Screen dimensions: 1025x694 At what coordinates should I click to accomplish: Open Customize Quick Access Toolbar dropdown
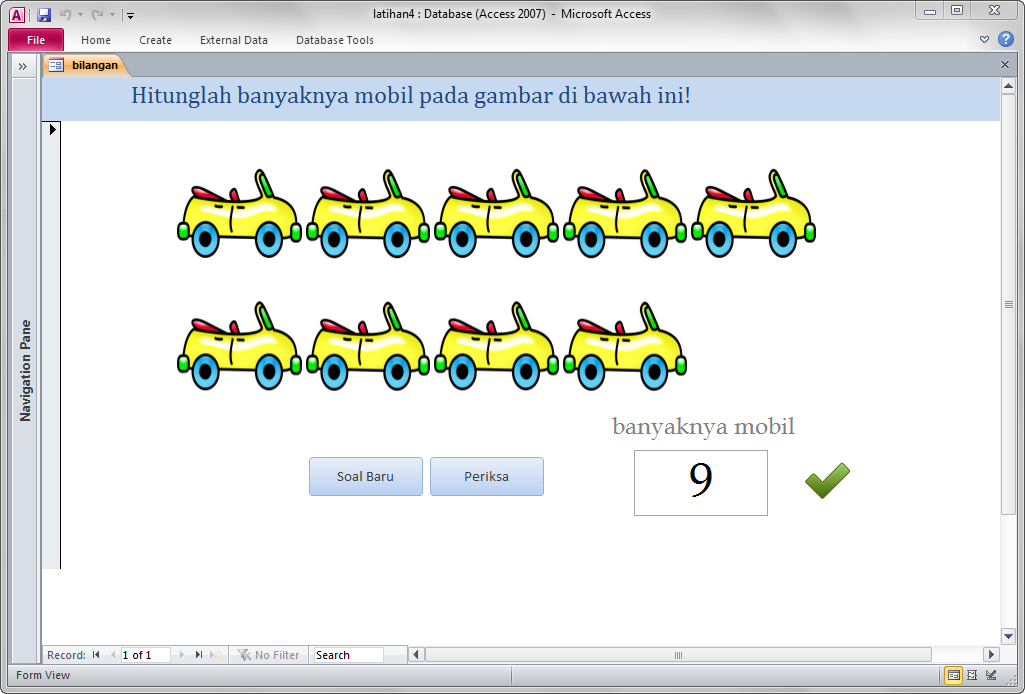[131, 16]
